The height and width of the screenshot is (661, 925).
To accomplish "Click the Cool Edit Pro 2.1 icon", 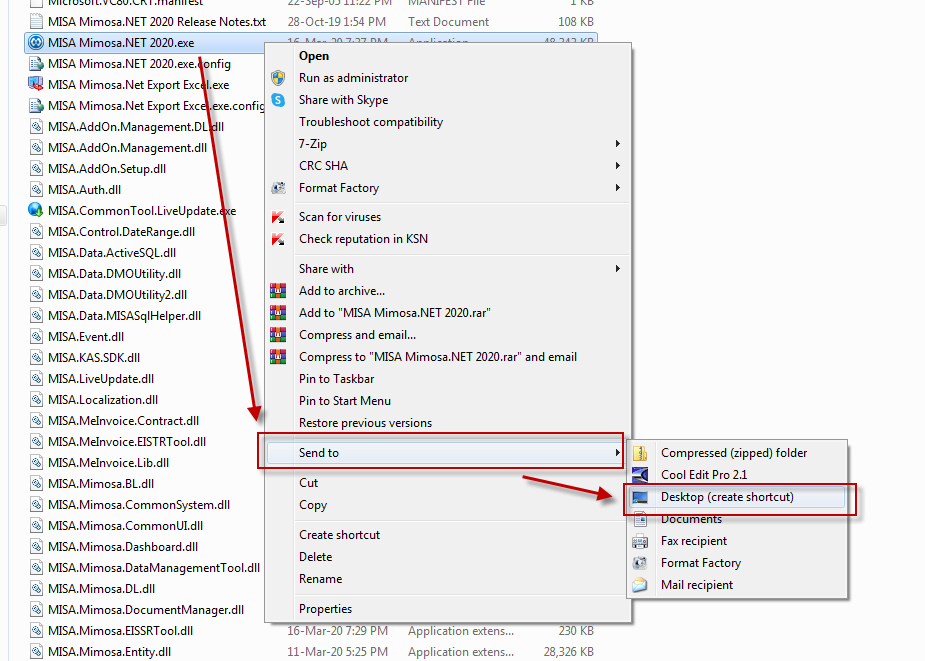I will point(640,475).
